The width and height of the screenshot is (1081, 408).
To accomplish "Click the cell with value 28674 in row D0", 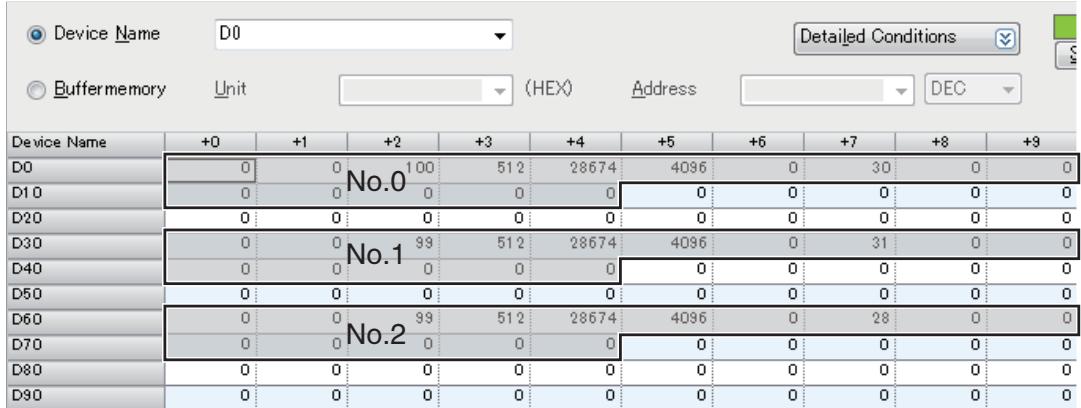I will point(576,167).
